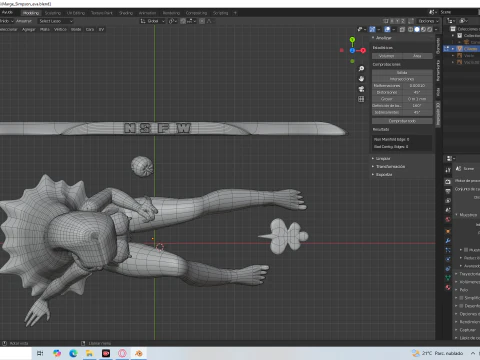Open the Material properties tab icon
This screenshot has height=360, width=480.
click(x=448, y=287)
